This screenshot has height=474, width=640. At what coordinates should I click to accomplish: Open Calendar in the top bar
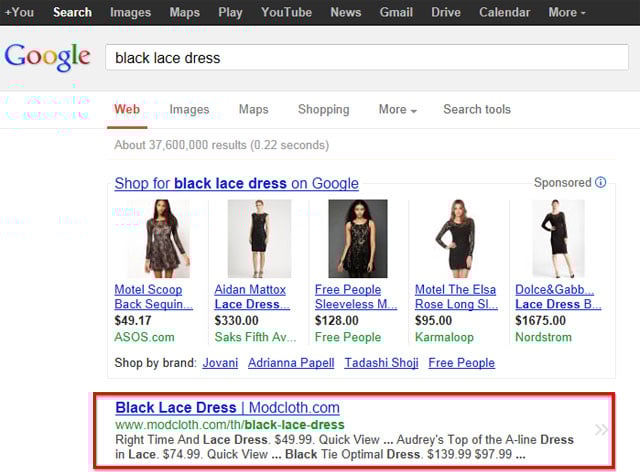pyautogui.click(x=504, y=12)
